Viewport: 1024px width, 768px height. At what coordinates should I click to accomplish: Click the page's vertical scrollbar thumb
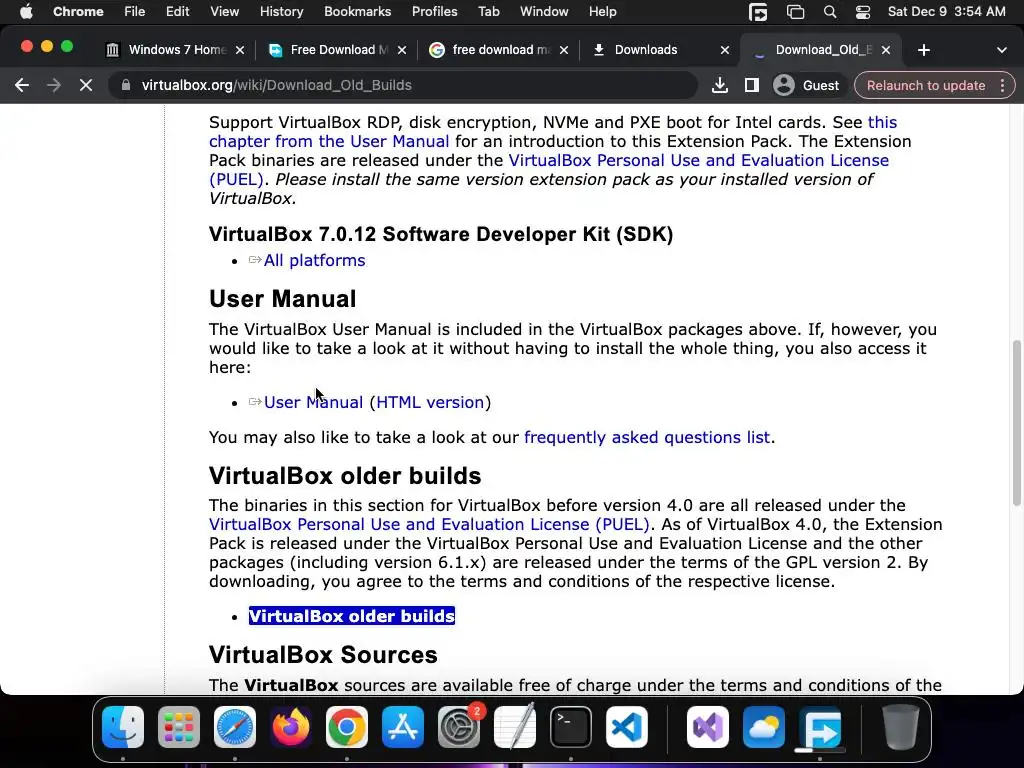pyautogui.click(x=1016, y=423)
